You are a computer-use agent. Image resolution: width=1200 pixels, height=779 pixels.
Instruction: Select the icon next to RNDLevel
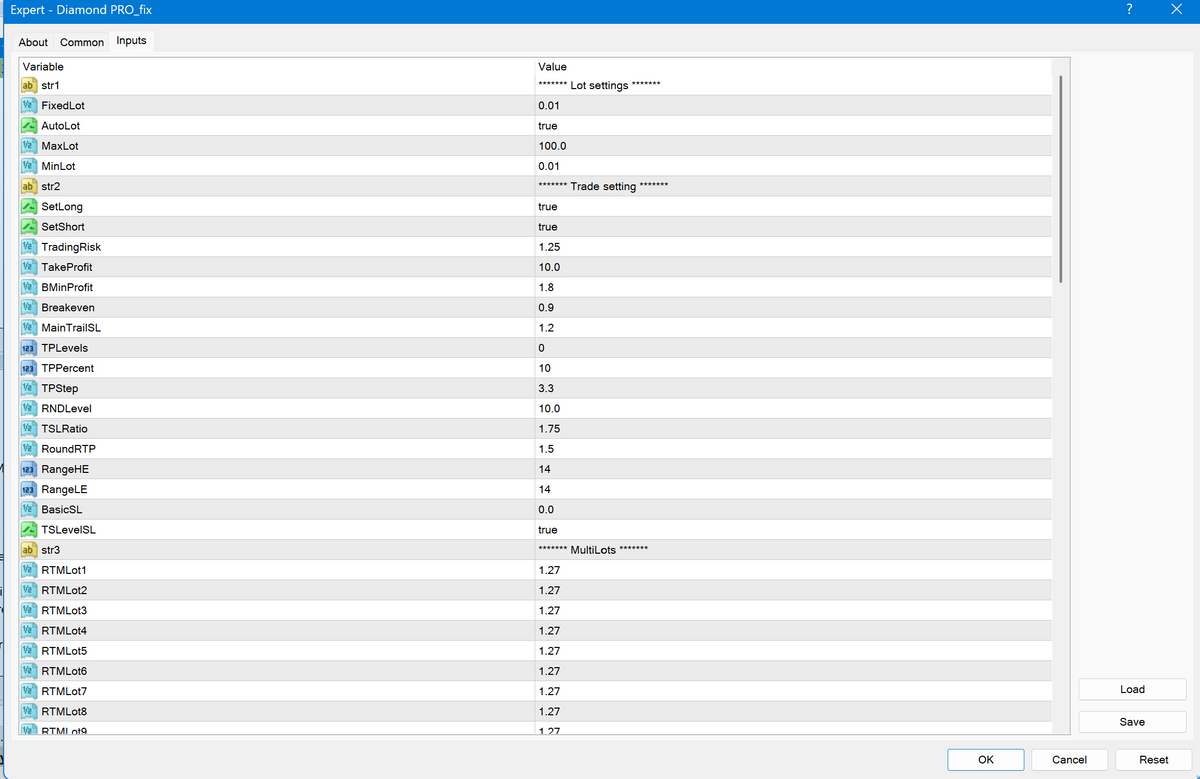click(29, 408)
